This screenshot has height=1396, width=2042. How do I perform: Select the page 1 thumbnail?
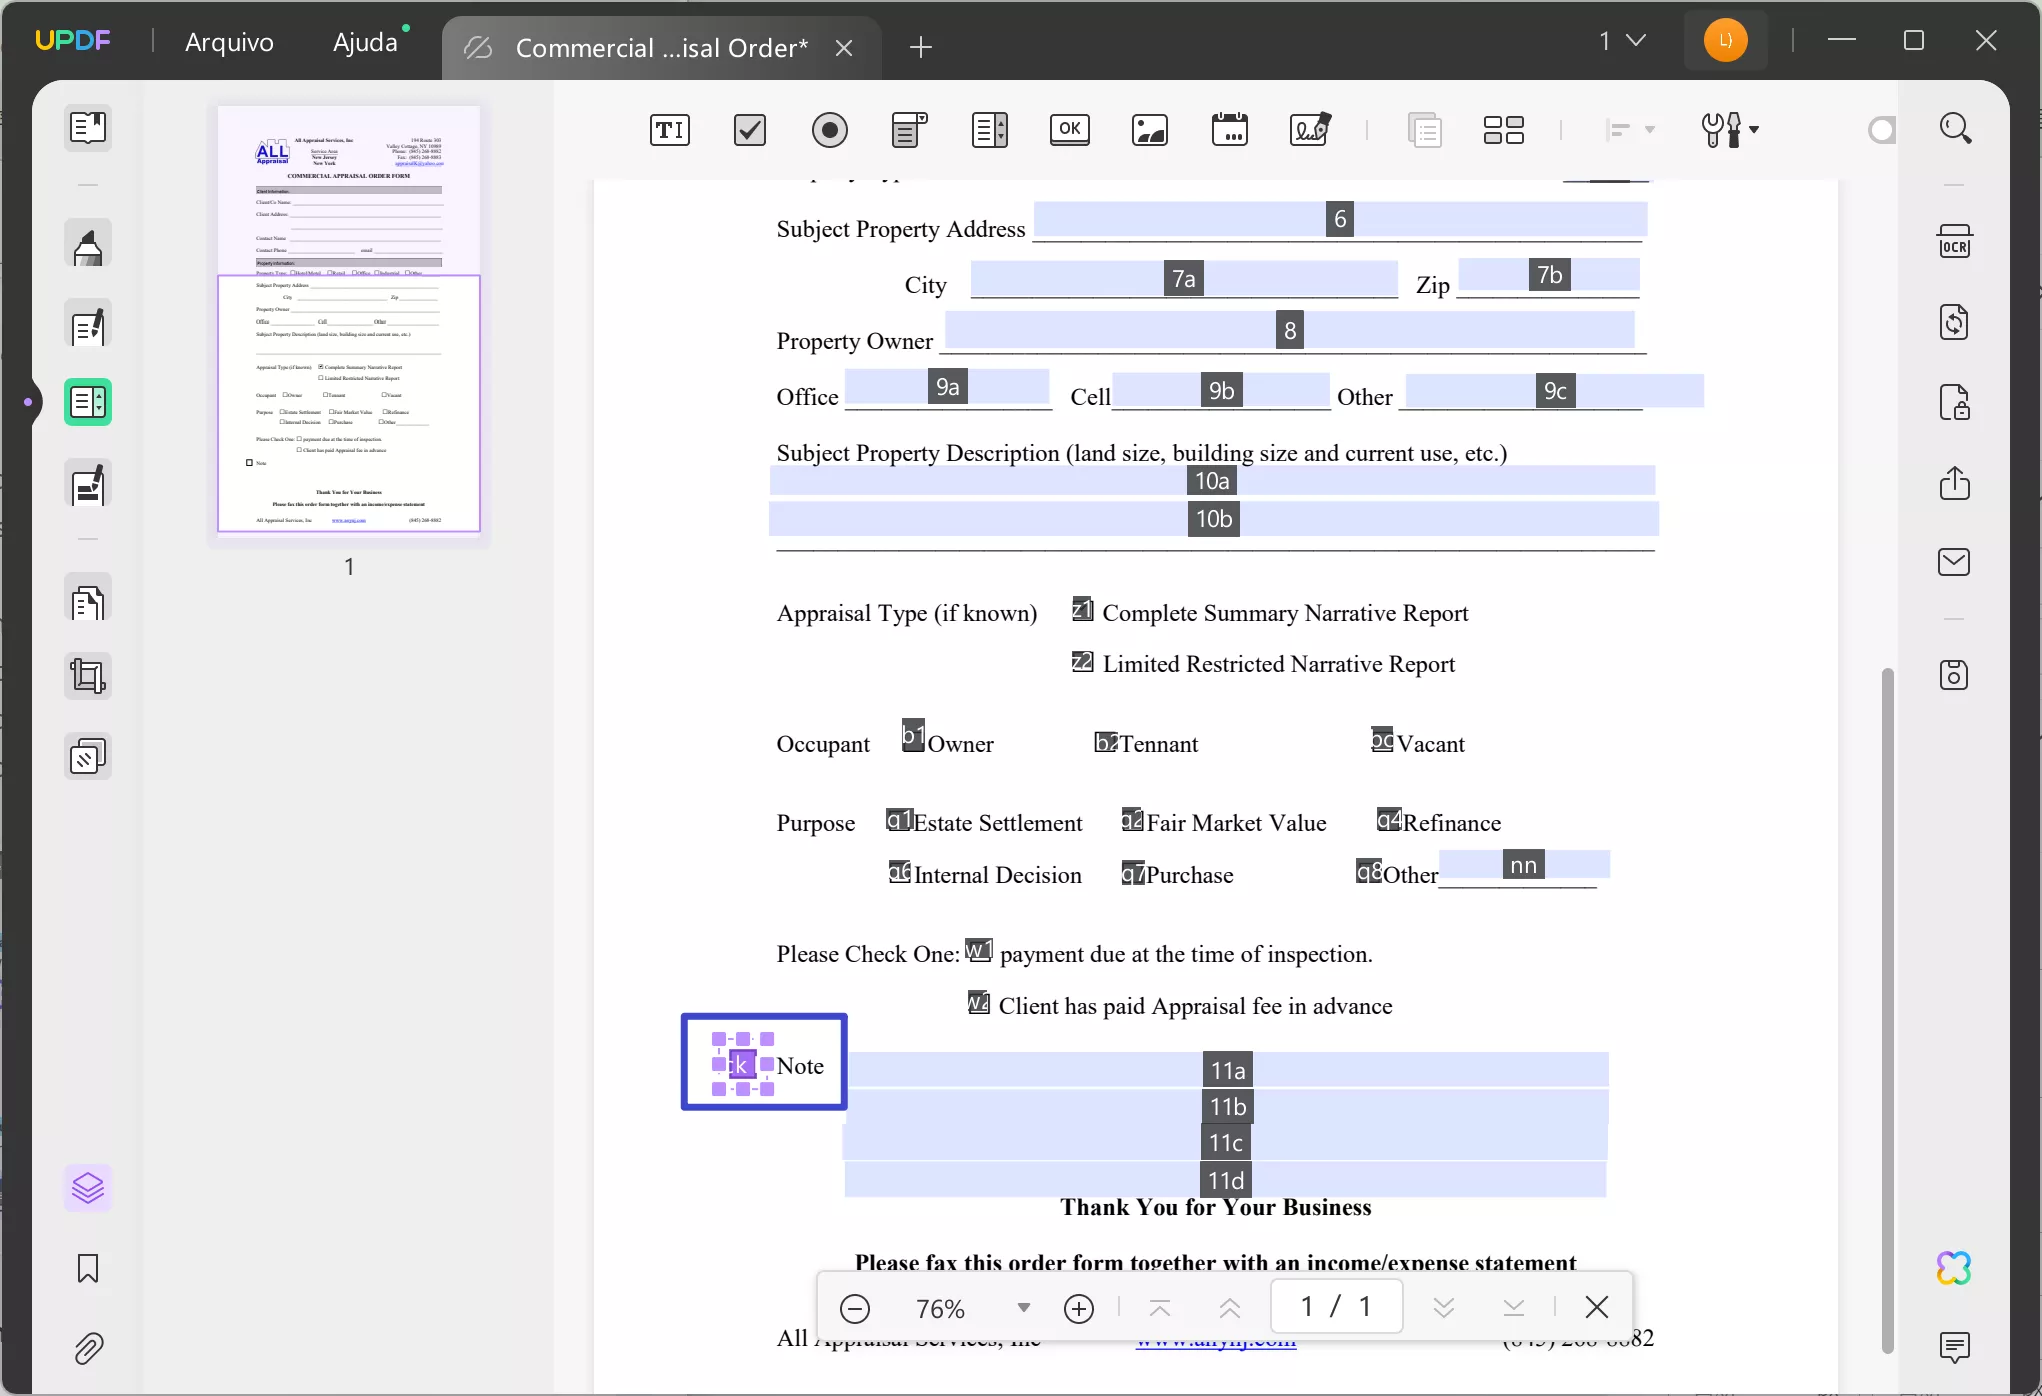coord(349,320)
